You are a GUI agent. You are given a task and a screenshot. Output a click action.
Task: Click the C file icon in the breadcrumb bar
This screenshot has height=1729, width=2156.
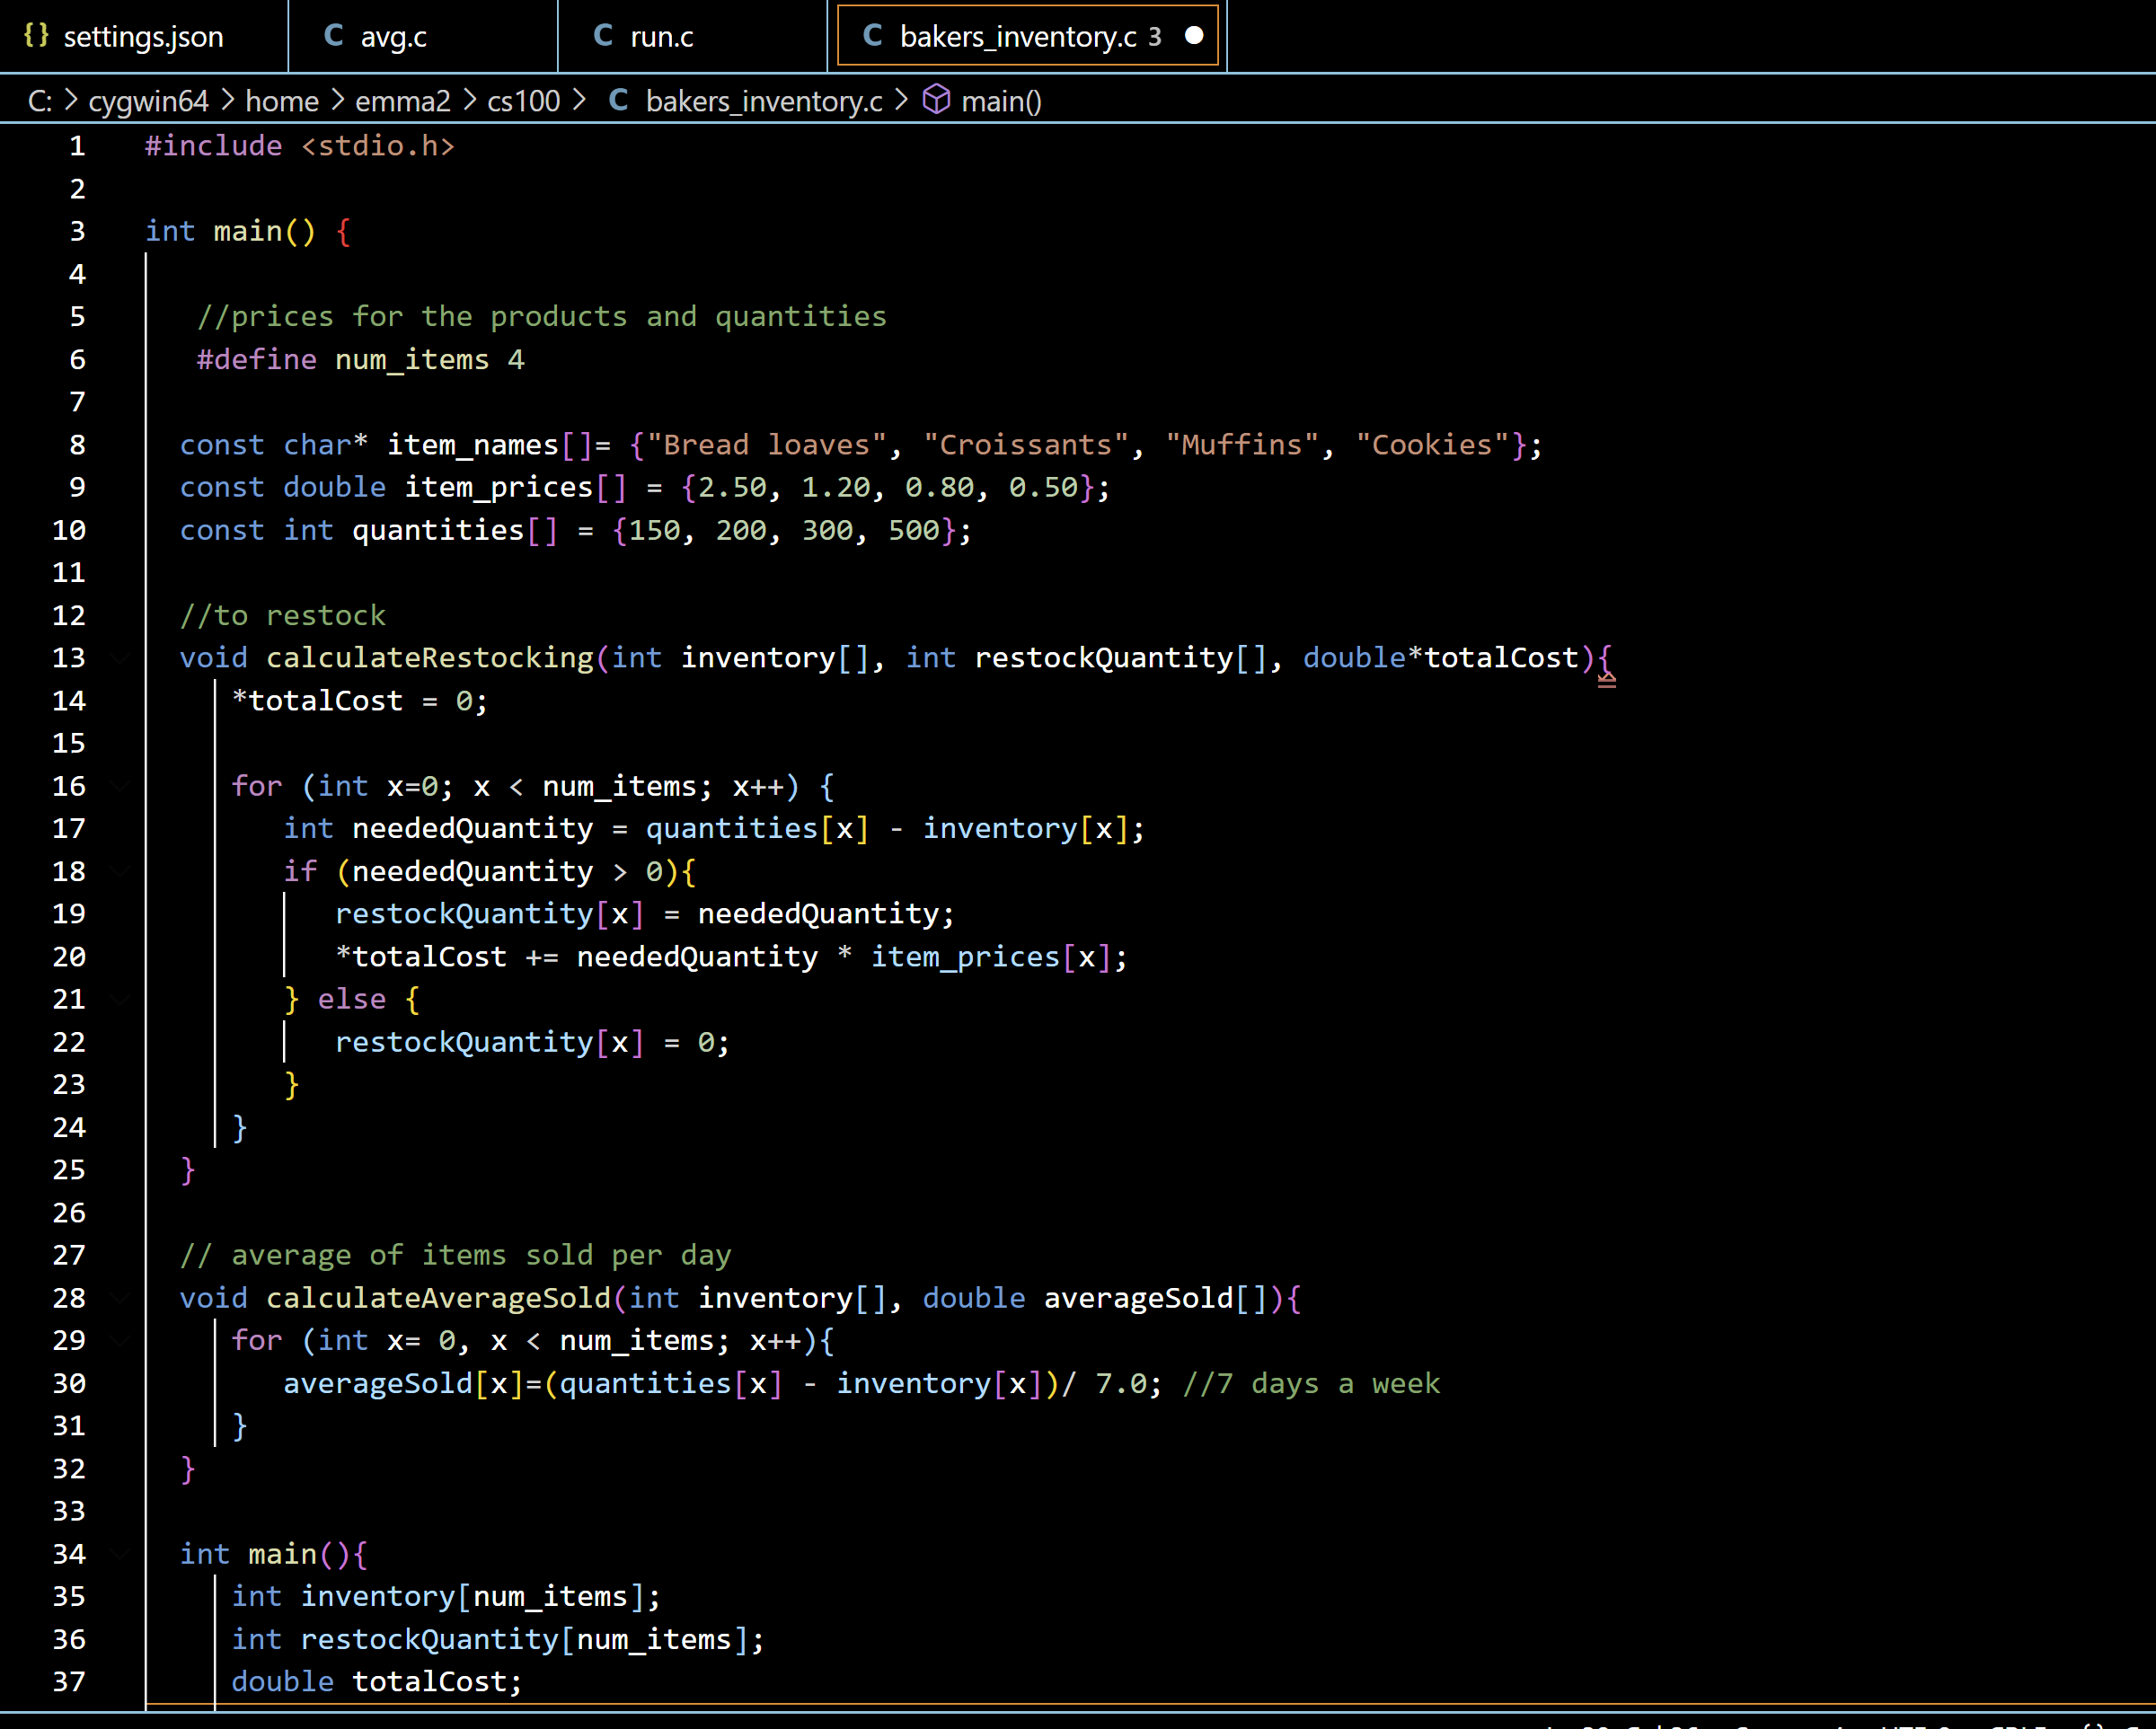619,100
